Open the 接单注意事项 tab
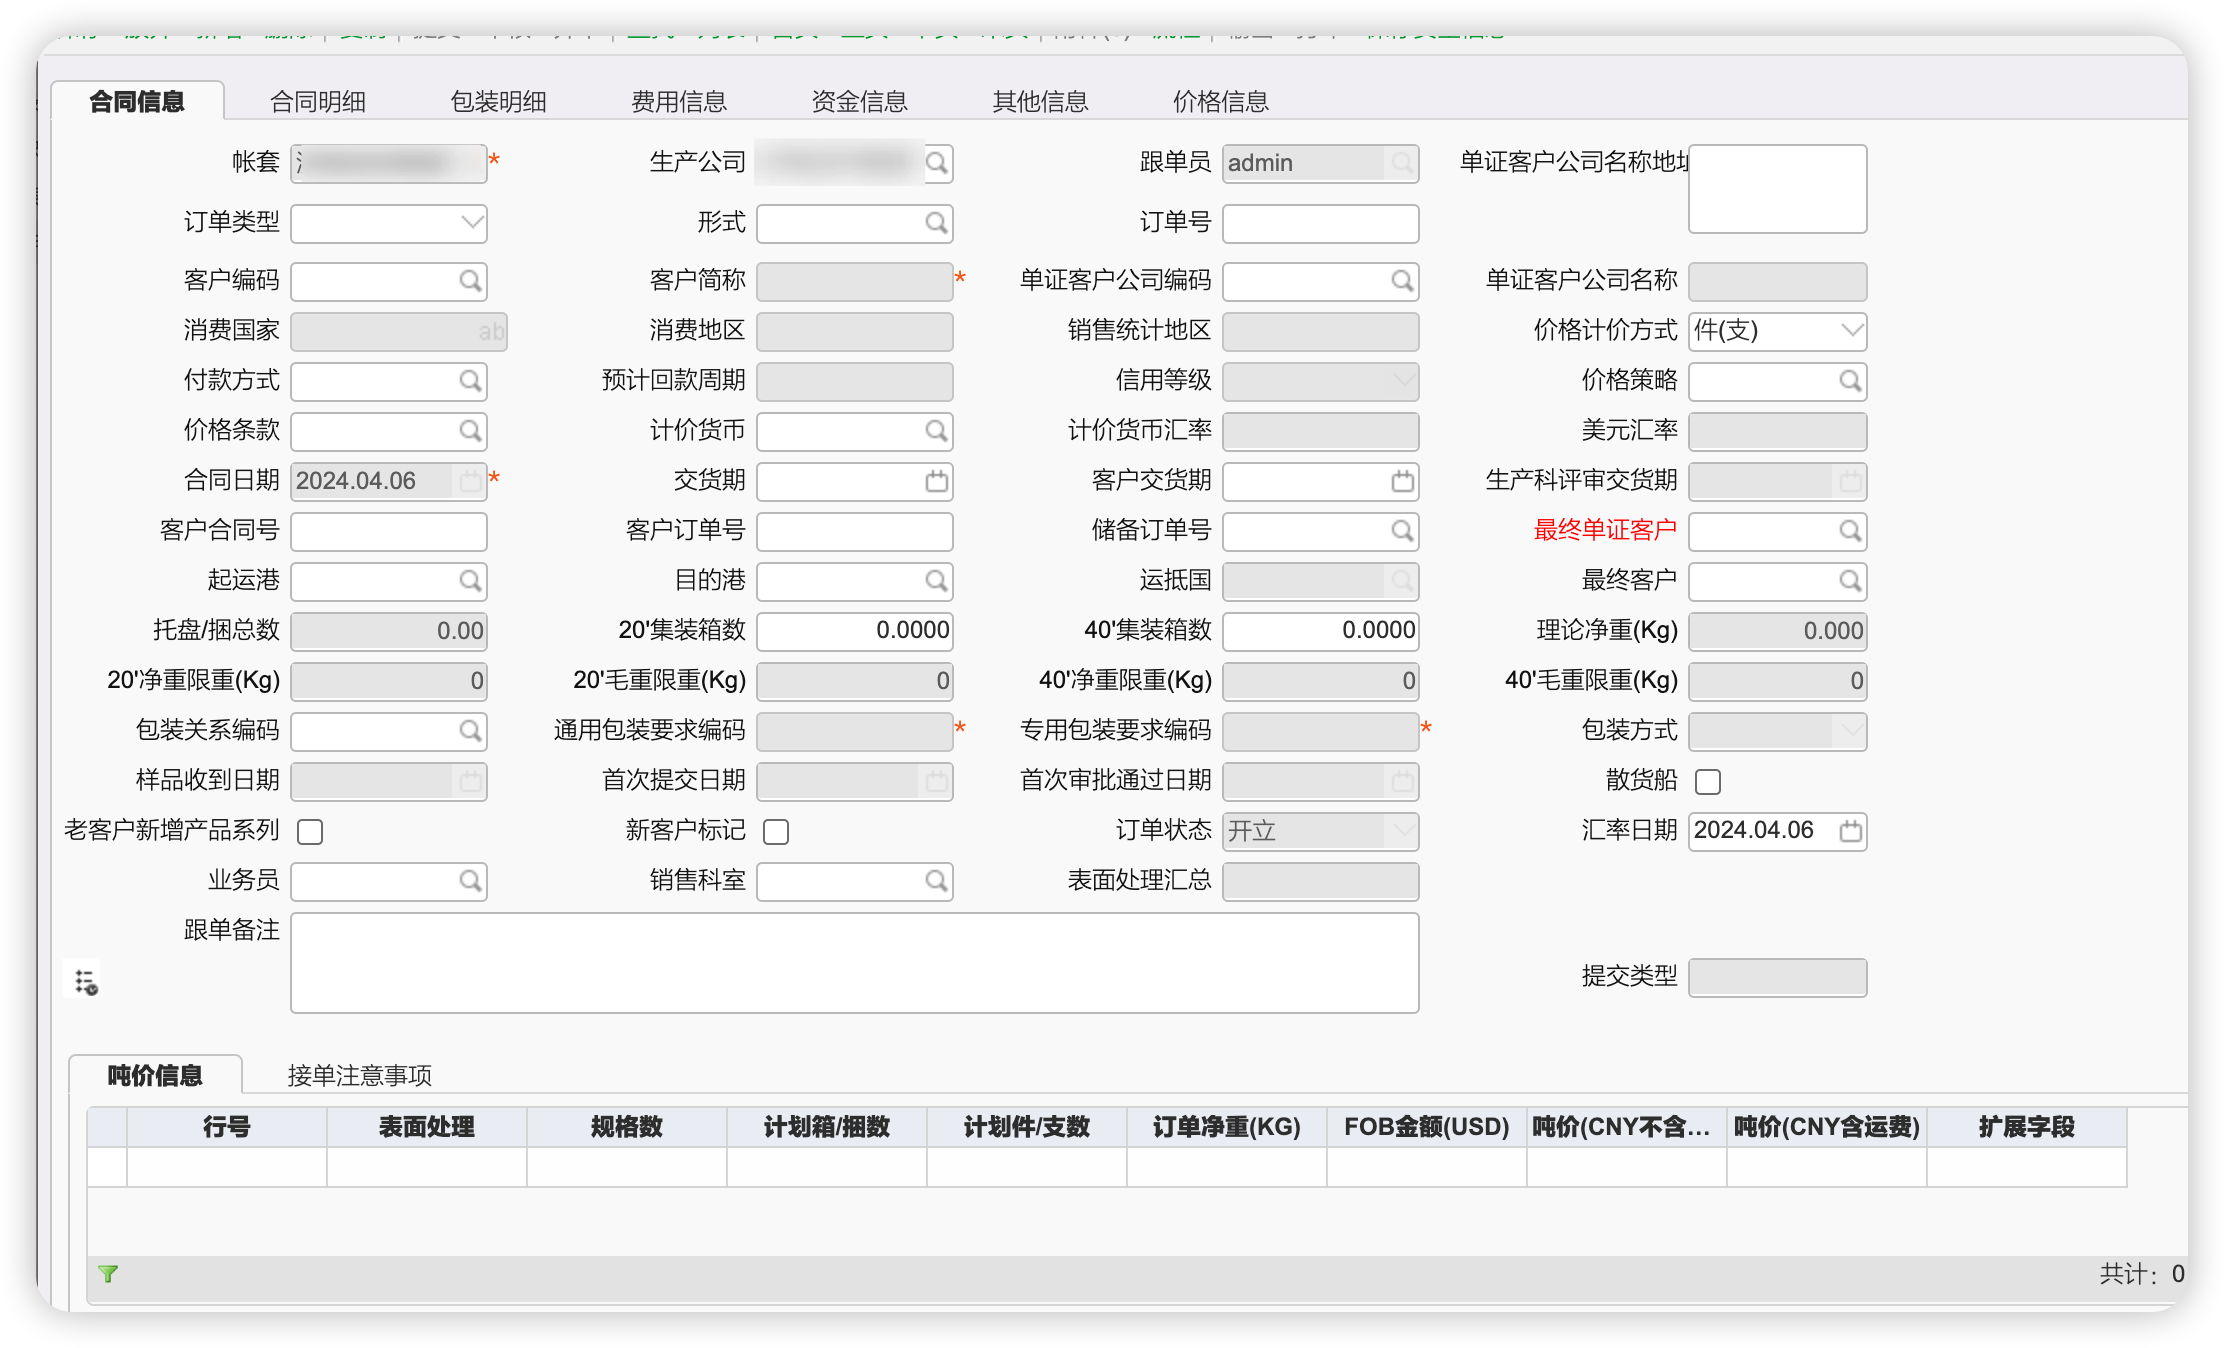The width and height of the screenshot is (2224, 1348). pyautogui.click(x=360, y=1076)
